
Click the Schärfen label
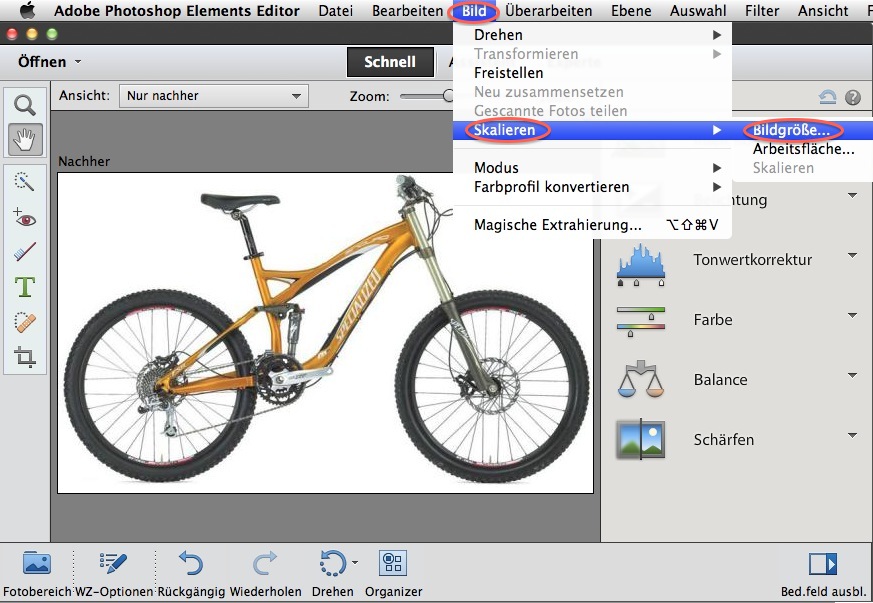(724, 440)
